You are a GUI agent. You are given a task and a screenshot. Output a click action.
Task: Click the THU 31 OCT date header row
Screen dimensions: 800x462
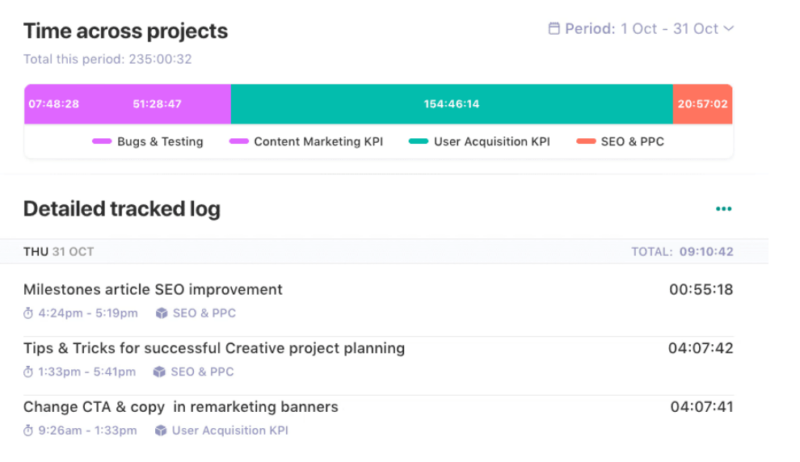click(x=380, y=252)
